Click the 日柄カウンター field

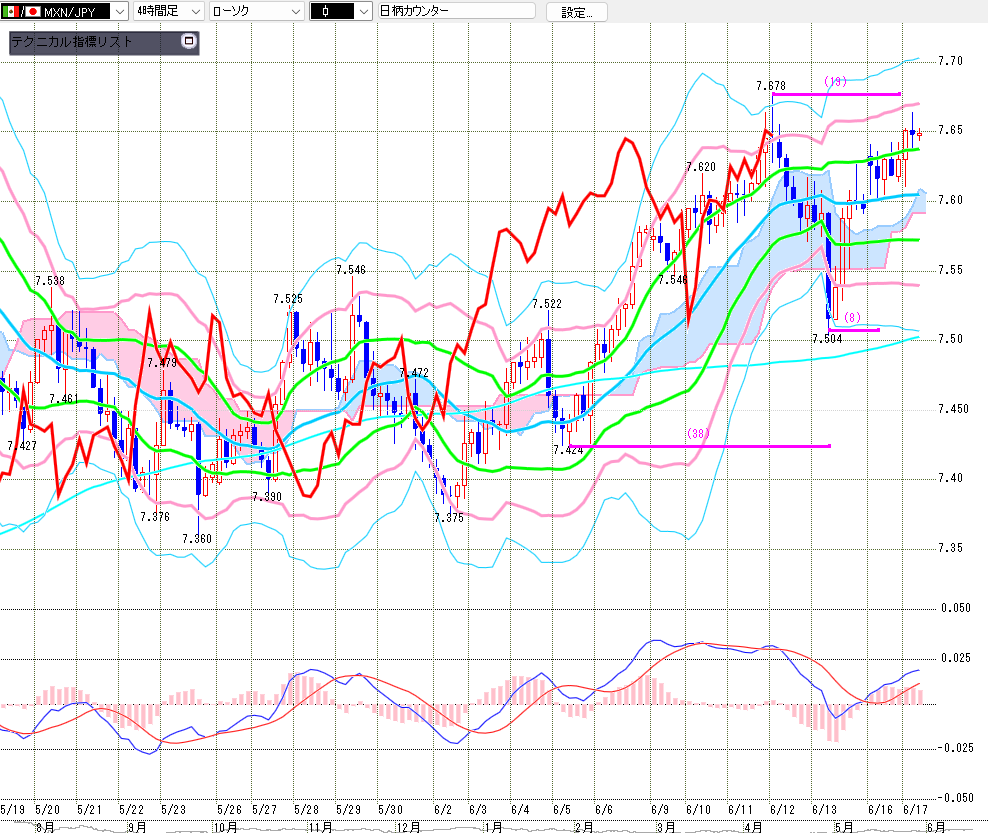tap(456, 11)
